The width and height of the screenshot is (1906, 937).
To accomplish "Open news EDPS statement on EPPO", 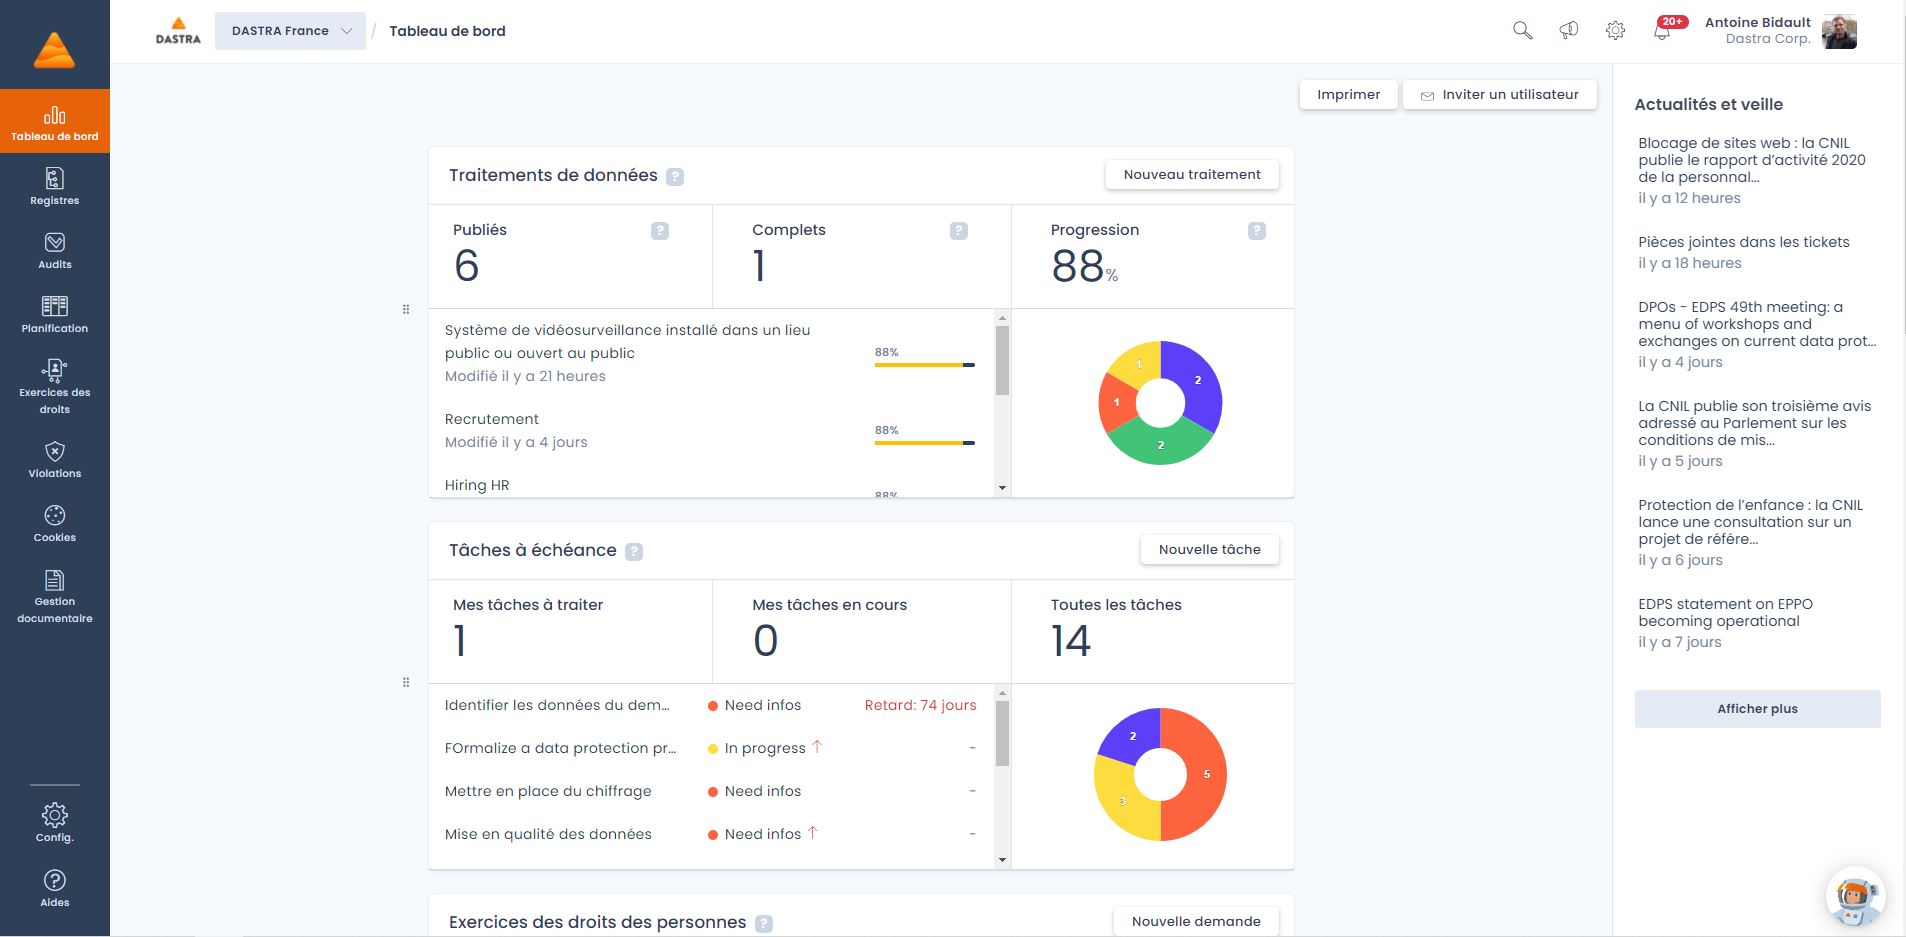I will (x=1725, y=613).
